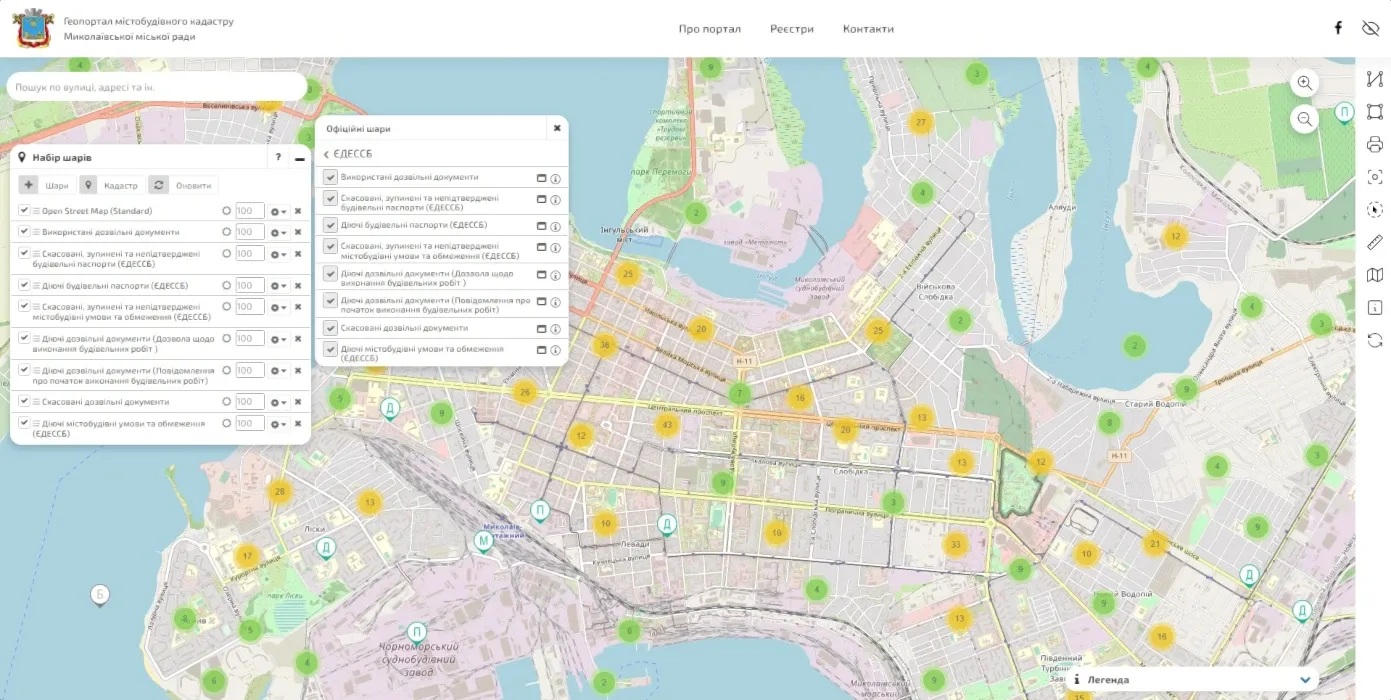
Task: Click opacity value field for Open Street Map
Action: 250,211
